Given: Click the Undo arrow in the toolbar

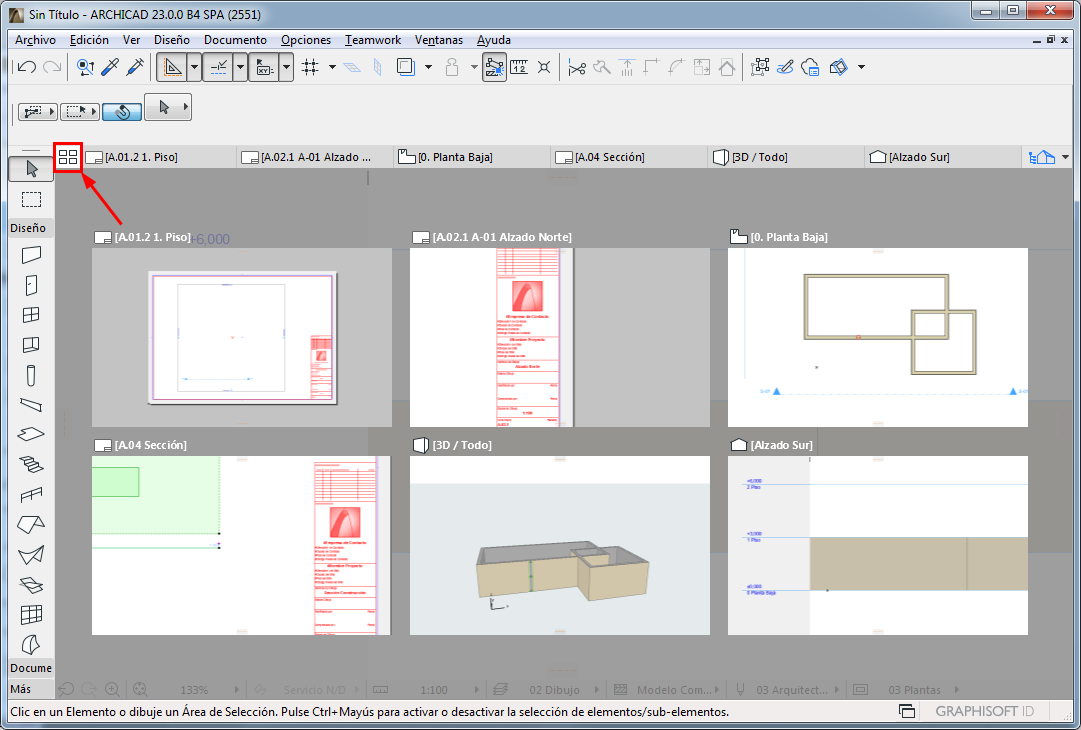Looking at the screenshot, I should coord(25,66).
